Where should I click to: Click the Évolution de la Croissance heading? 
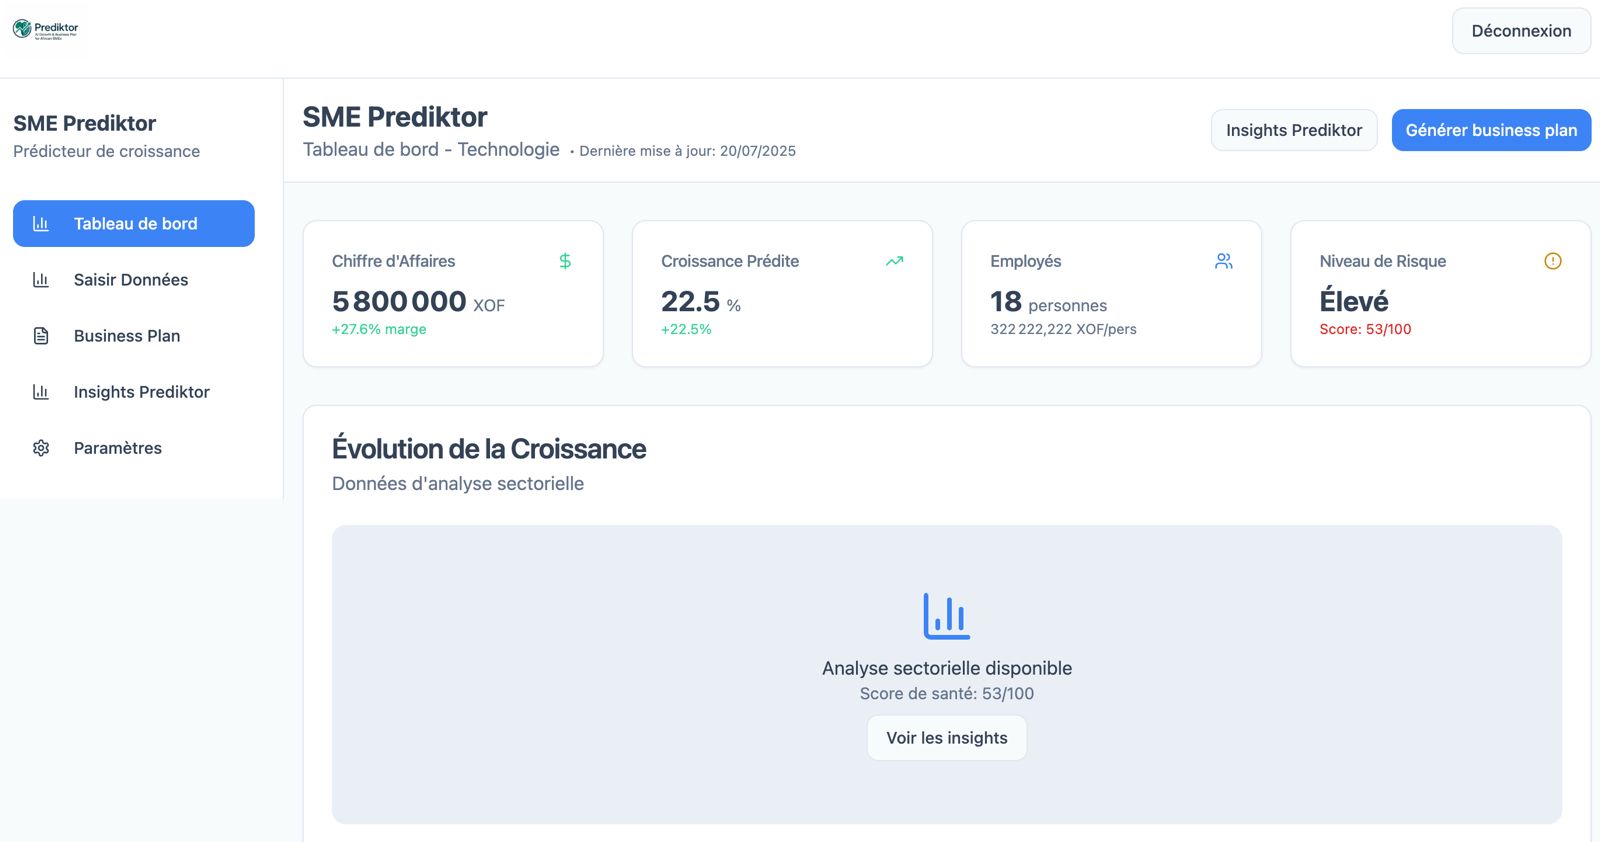point(489,449)
